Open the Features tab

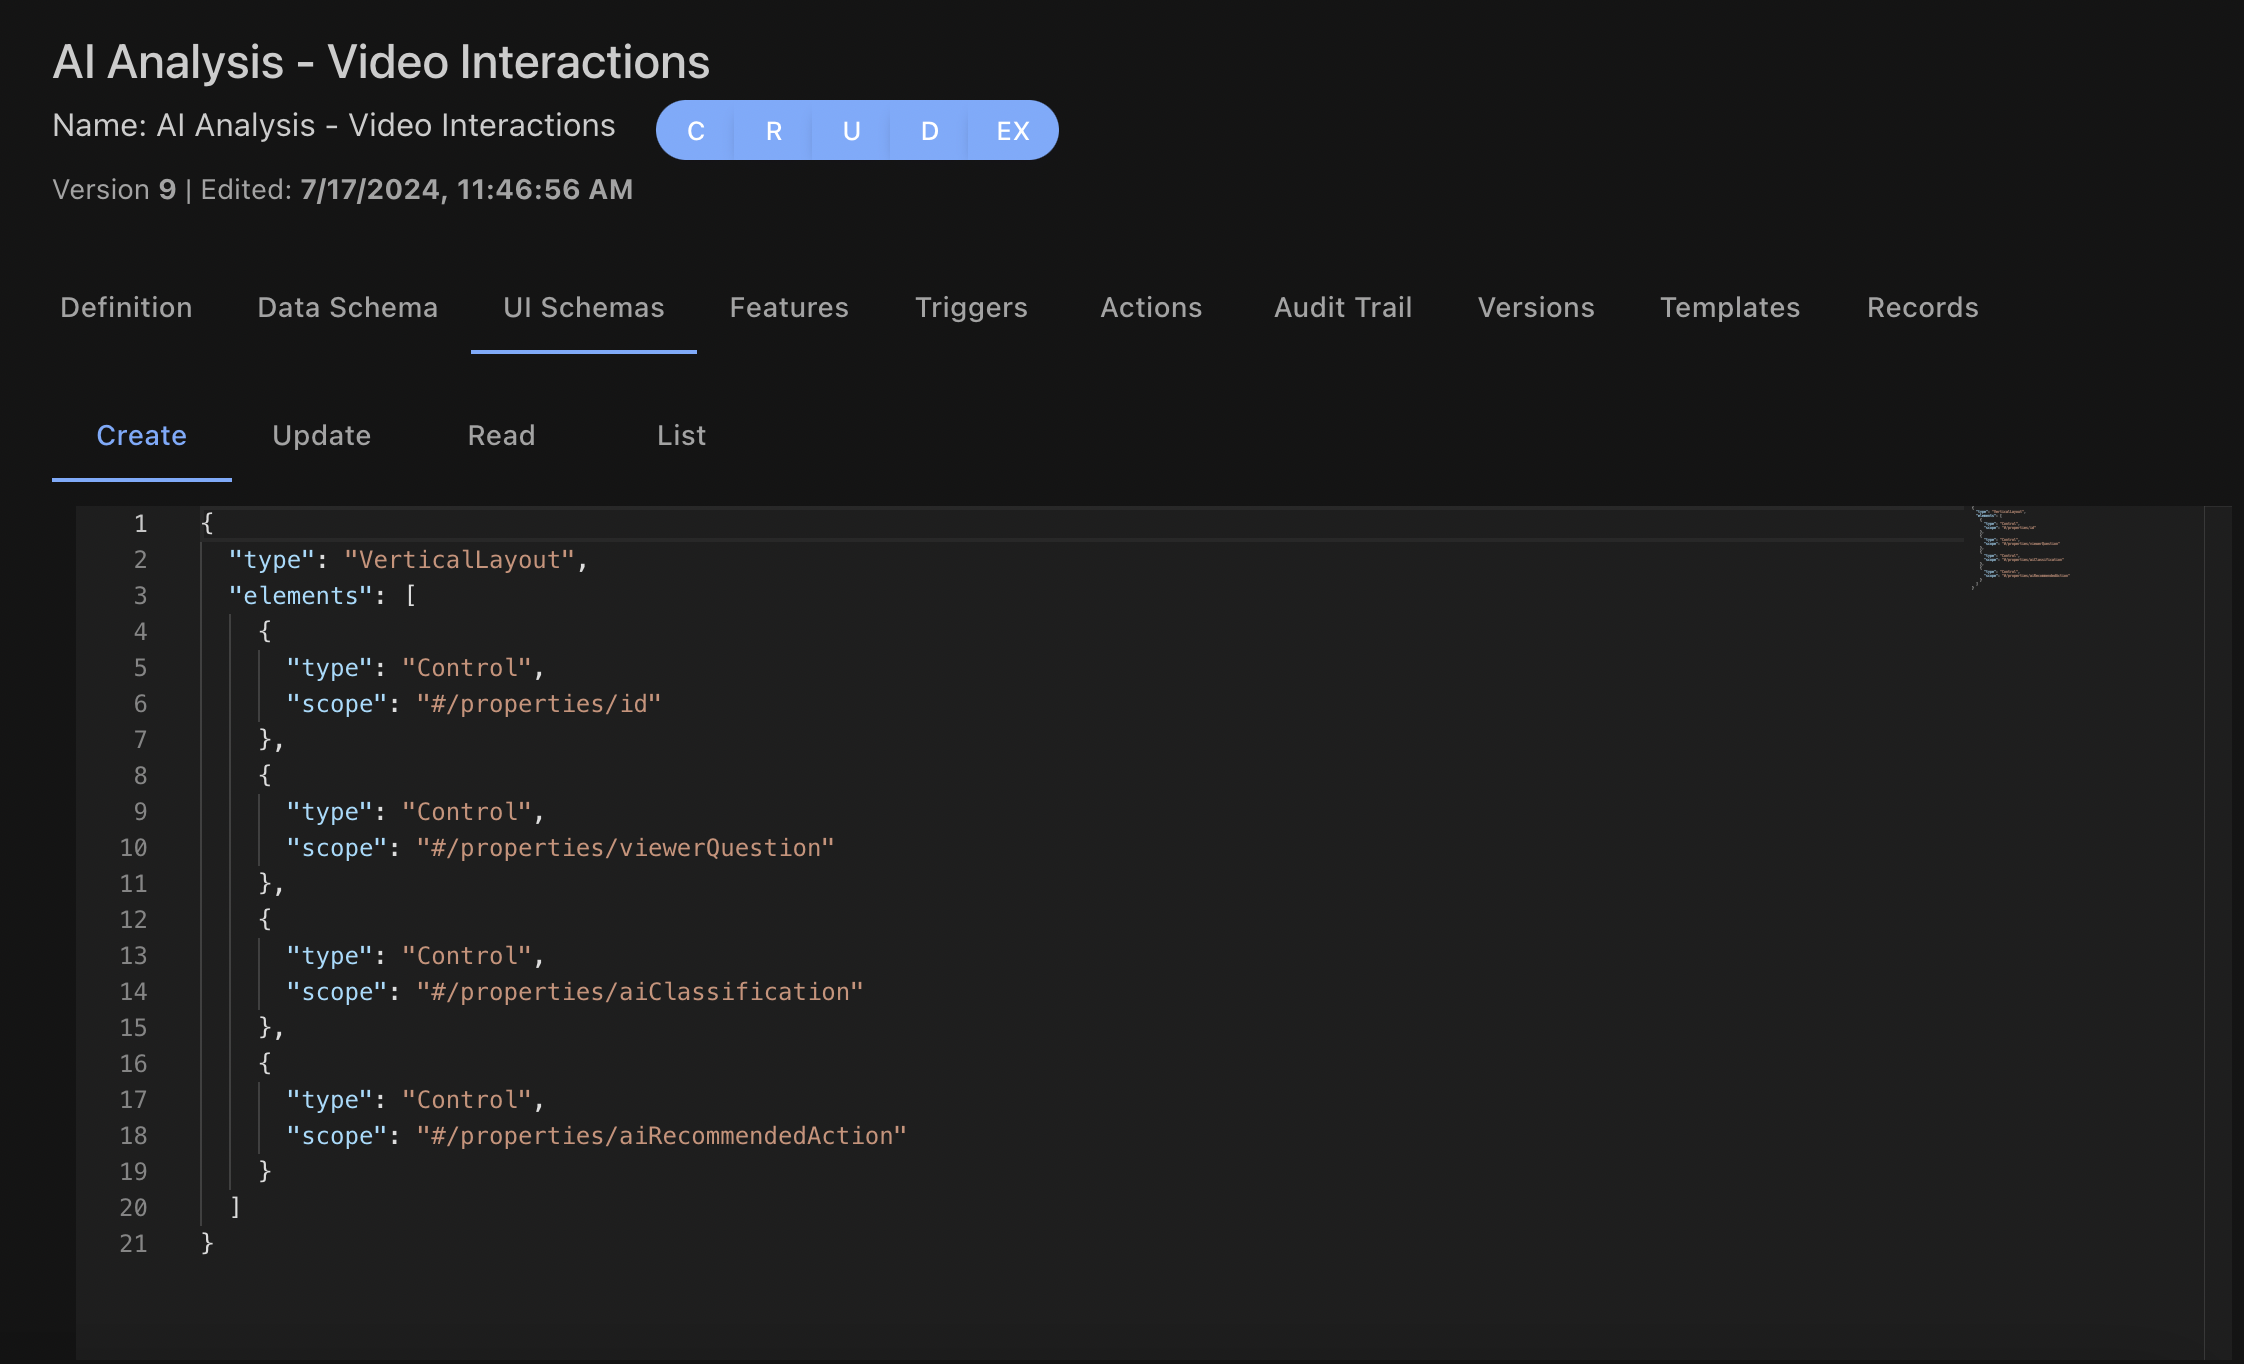[x=788, y=308]
